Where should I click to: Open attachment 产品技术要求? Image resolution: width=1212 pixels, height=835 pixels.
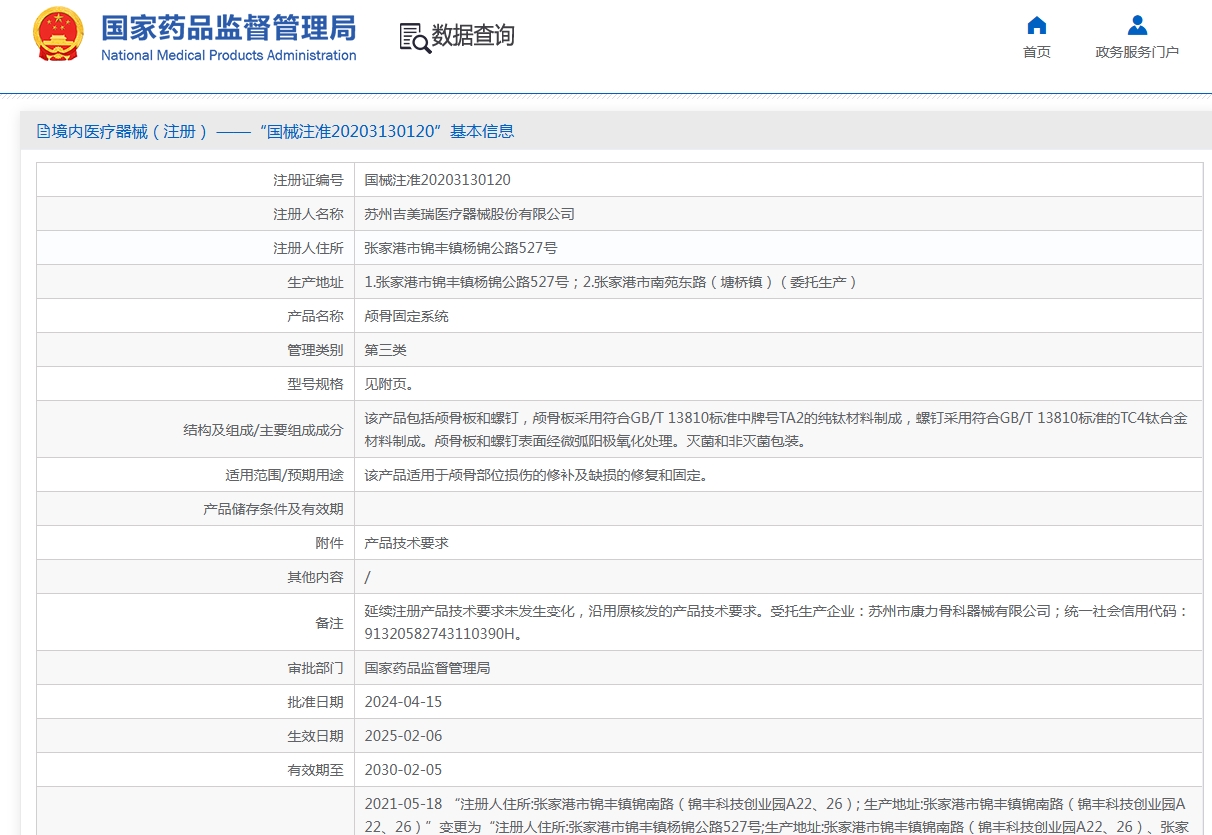coord(406,543)
